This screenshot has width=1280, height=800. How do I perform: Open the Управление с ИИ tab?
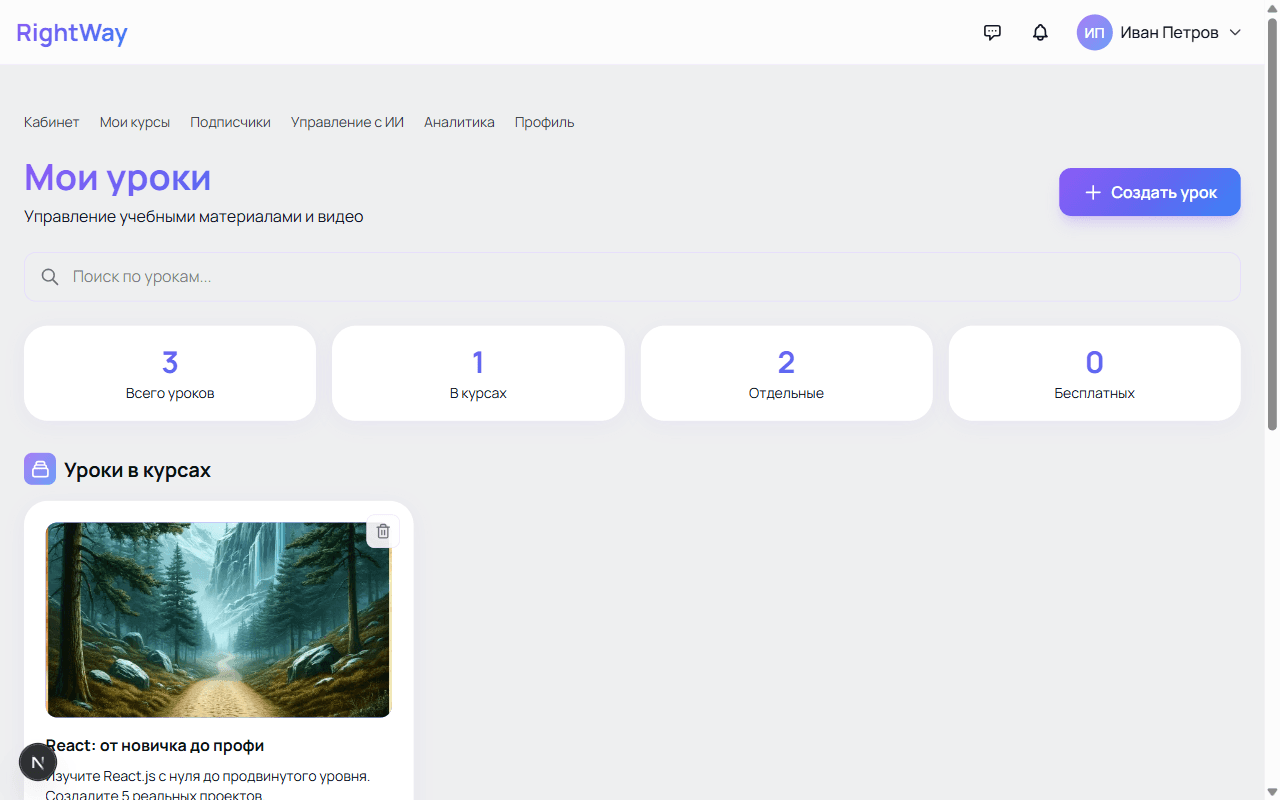347,122
